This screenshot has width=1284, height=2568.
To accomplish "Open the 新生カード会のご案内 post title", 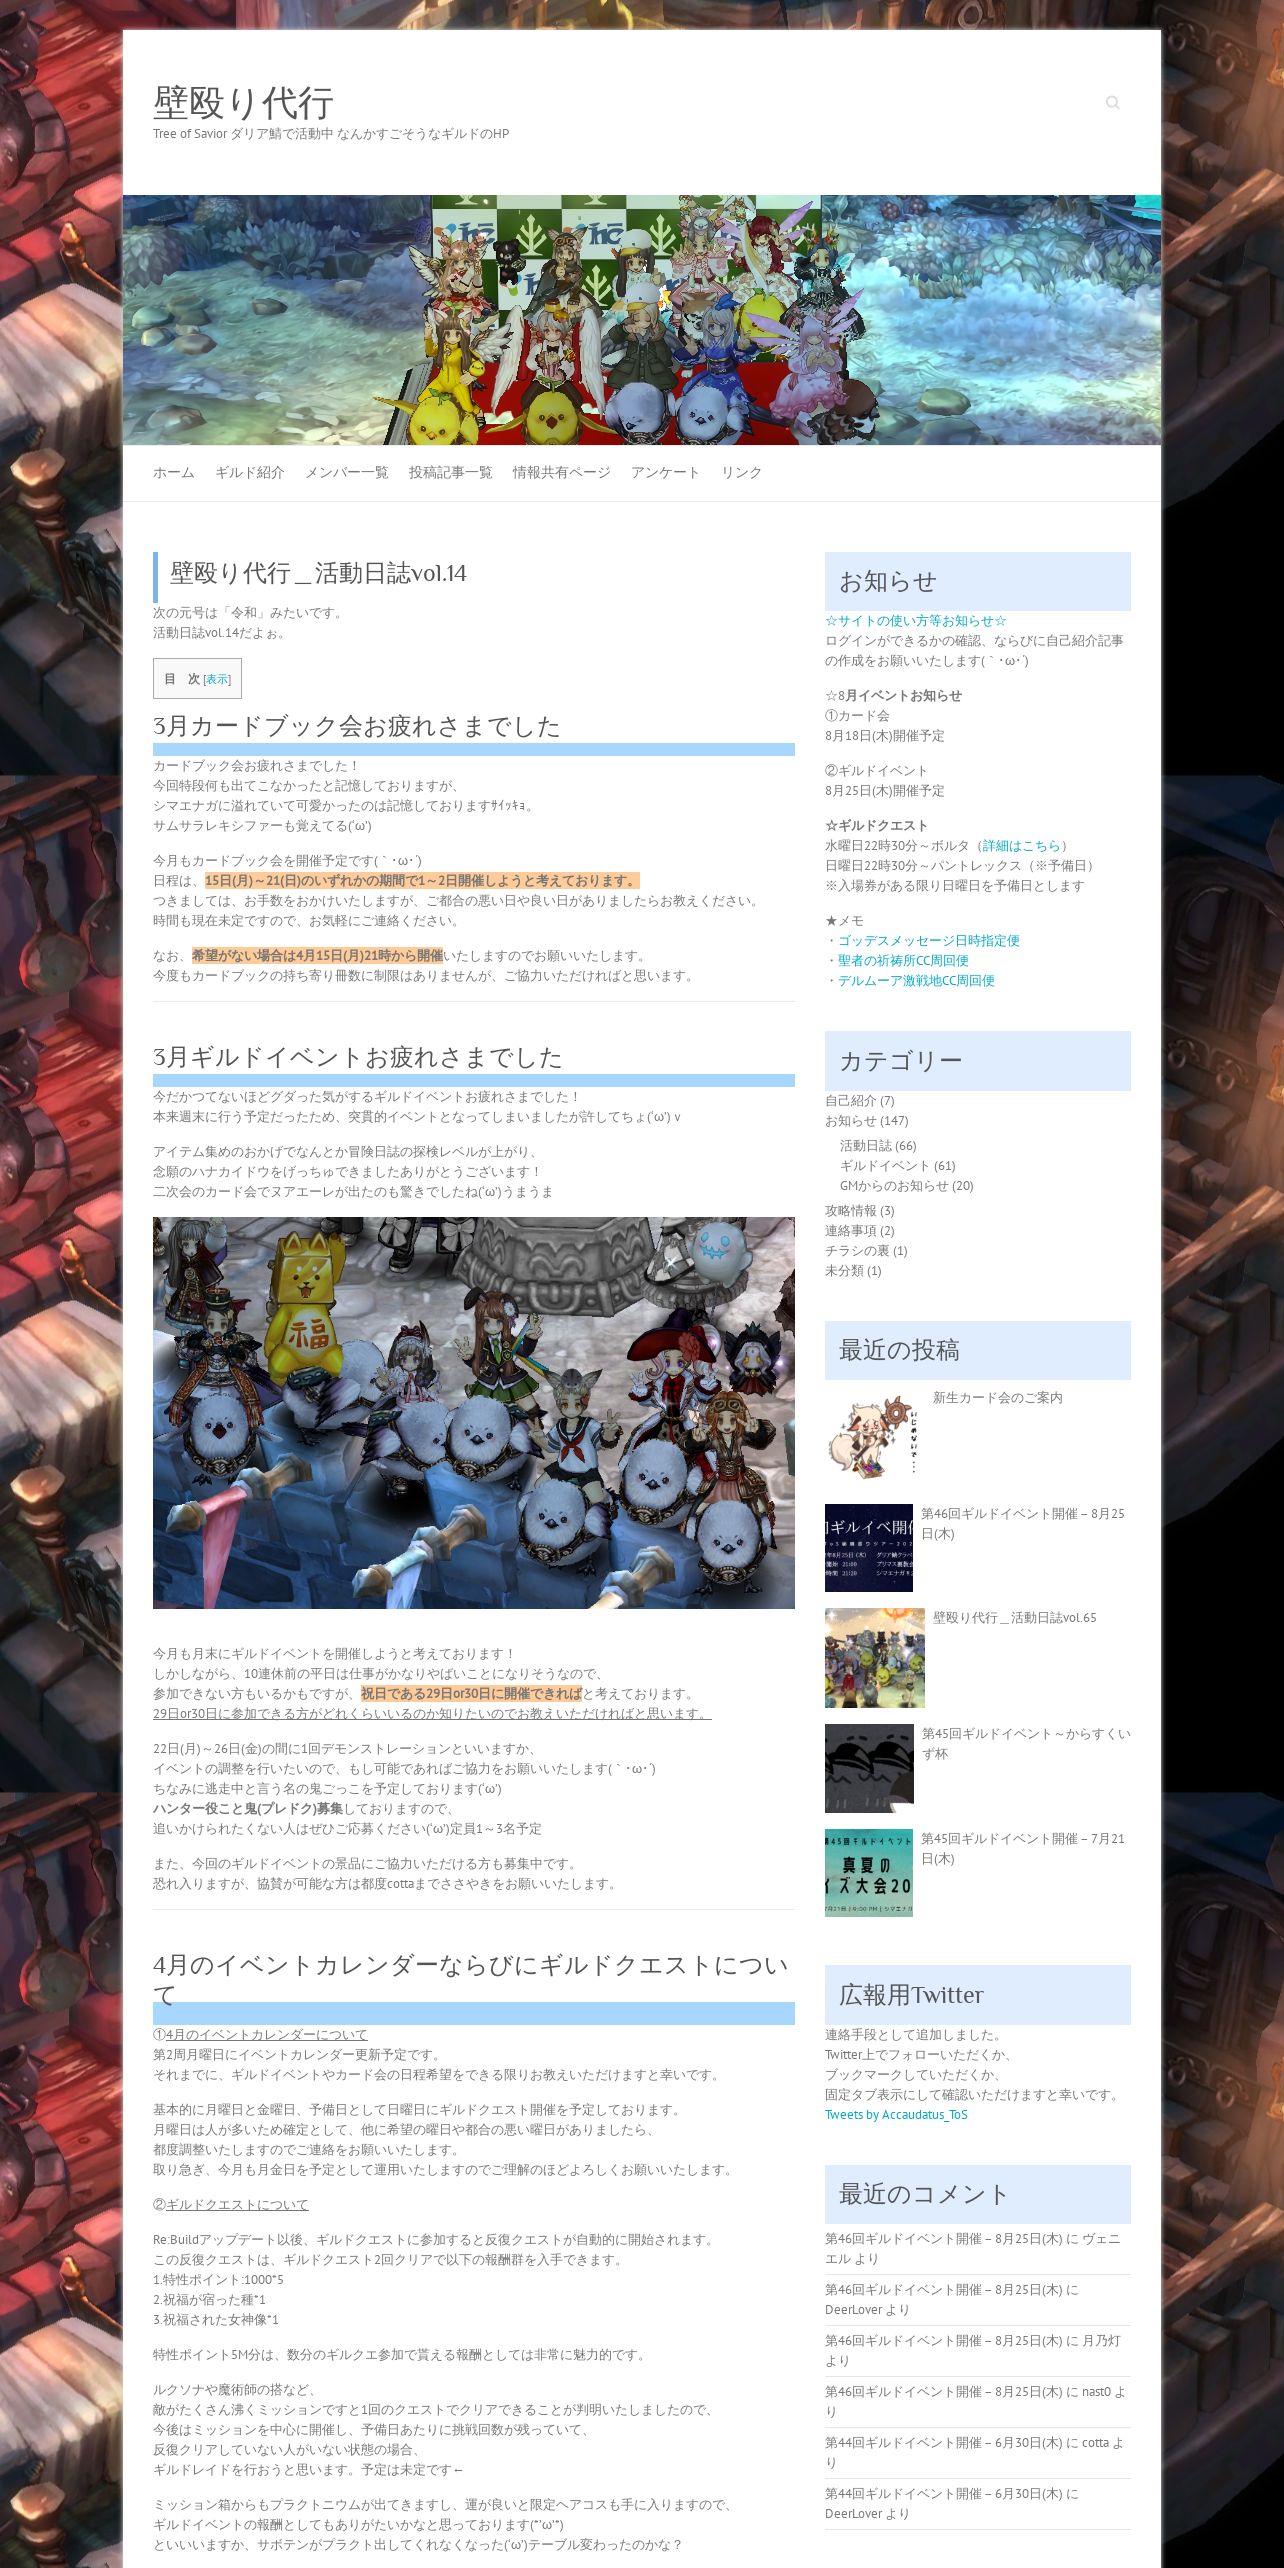I will click(998, 1398).
